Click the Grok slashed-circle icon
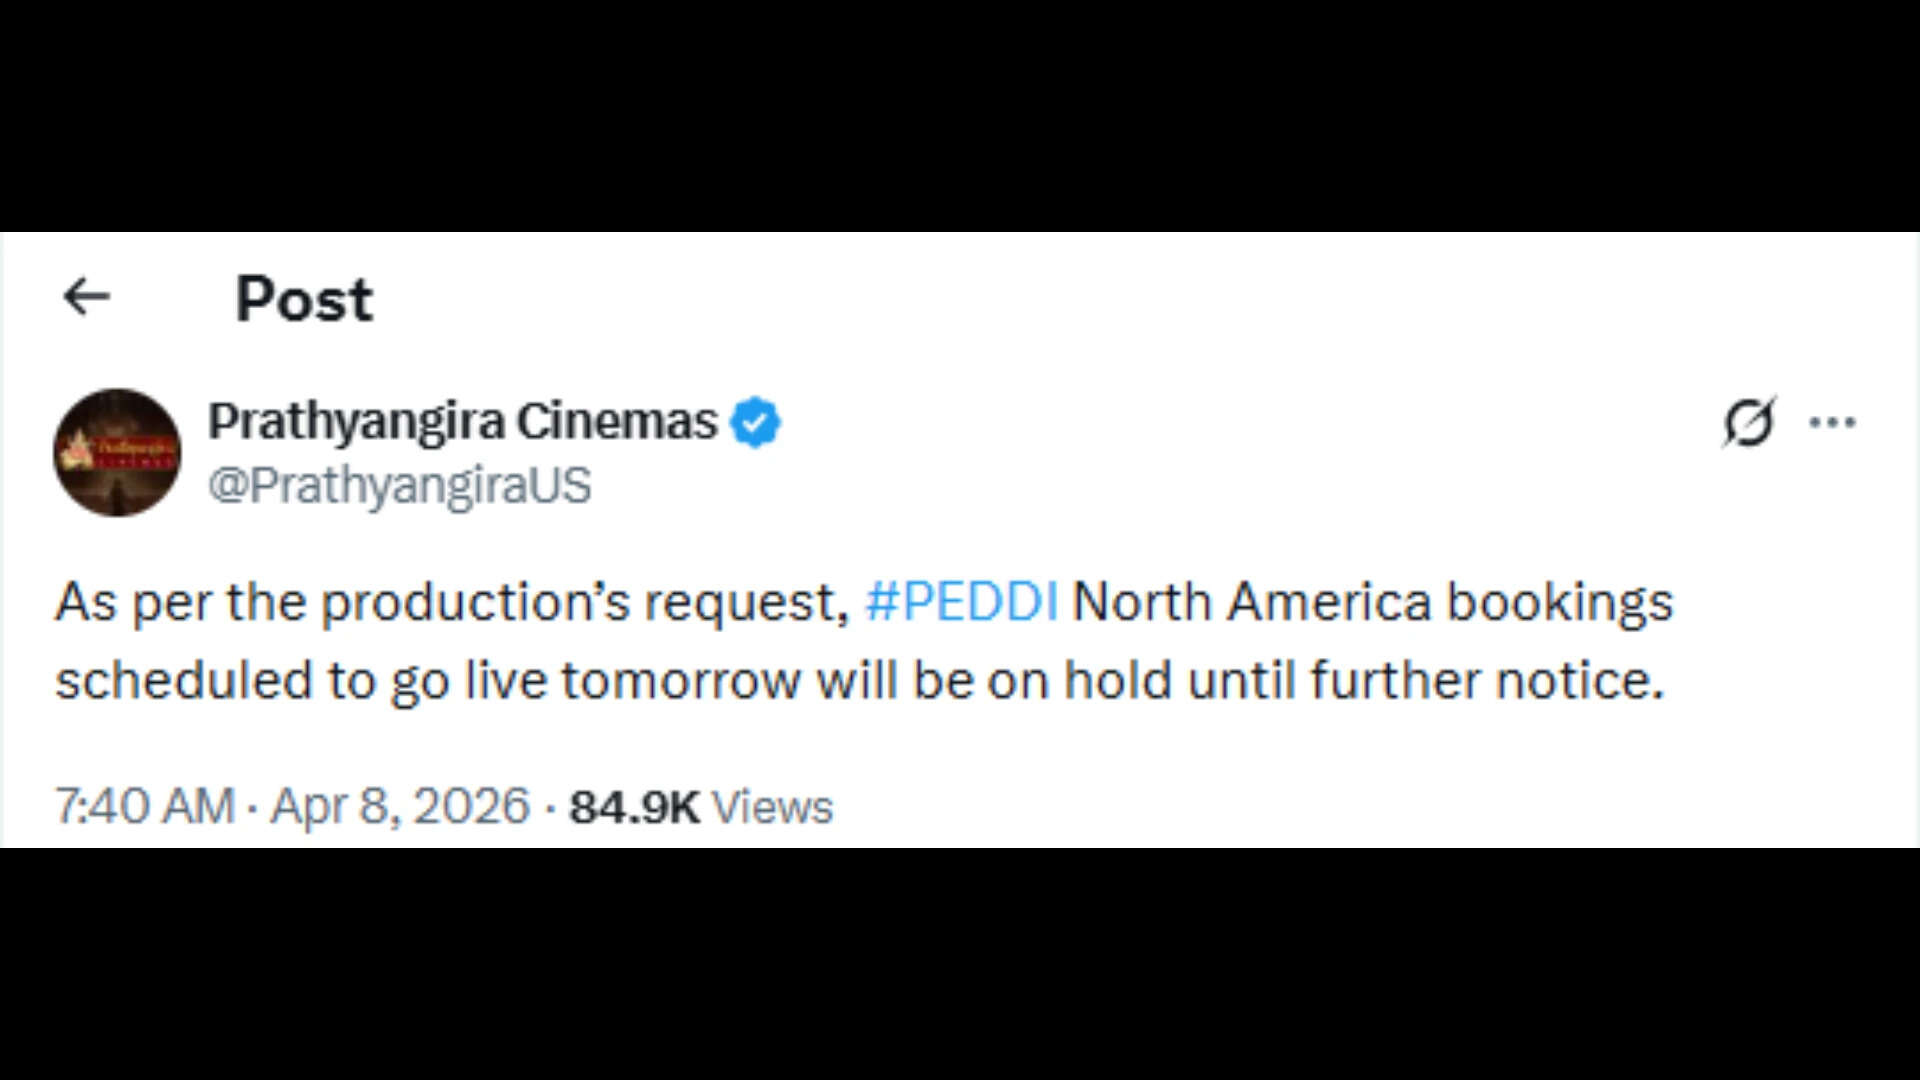Screen dimensions: 1920x1080 (1748, 421)
